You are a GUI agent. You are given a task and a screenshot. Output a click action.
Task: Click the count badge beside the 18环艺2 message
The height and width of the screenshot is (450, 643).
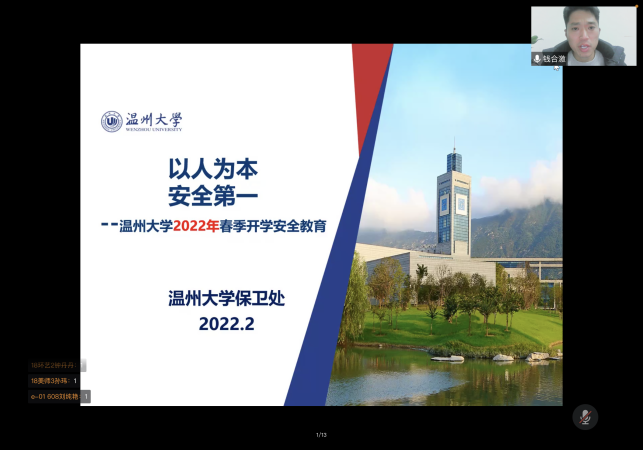(82, 365)
